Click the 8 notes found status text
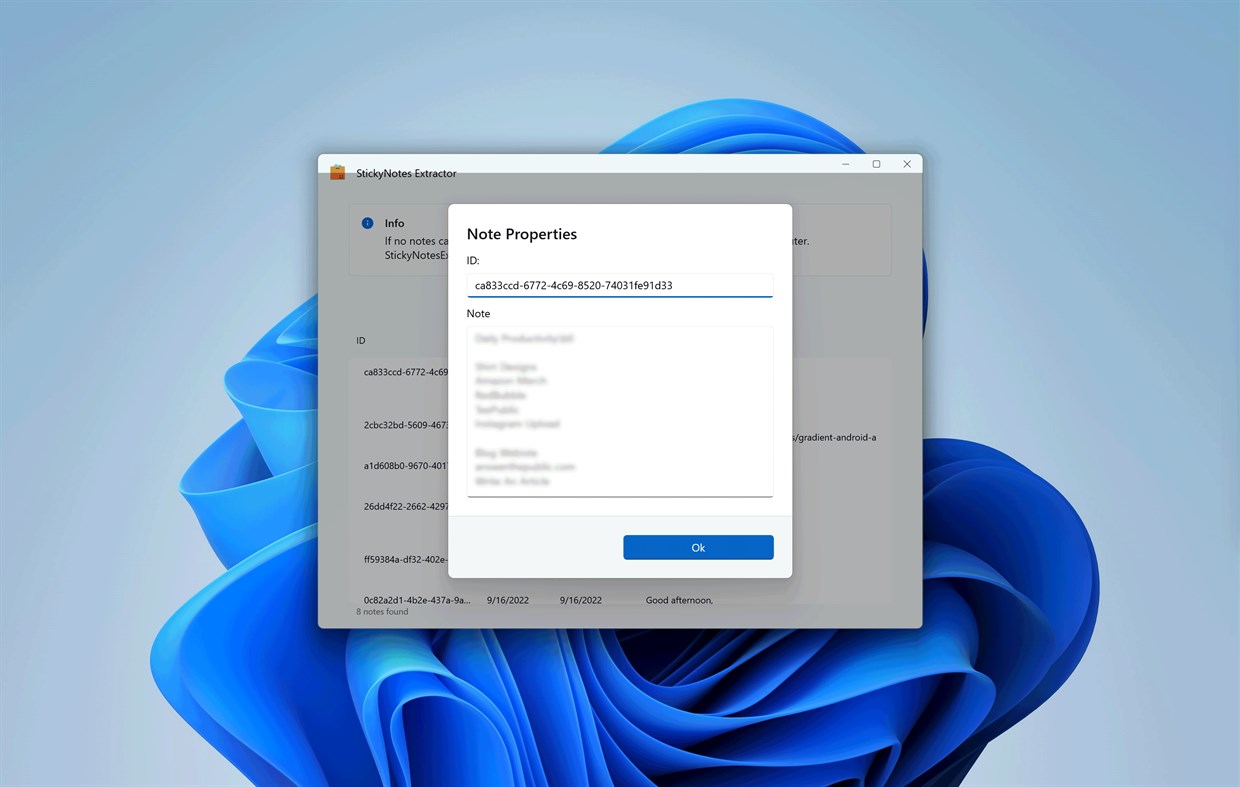This screenshot has height=787, width=1240. pyautogui.click(x=382, y=611)
